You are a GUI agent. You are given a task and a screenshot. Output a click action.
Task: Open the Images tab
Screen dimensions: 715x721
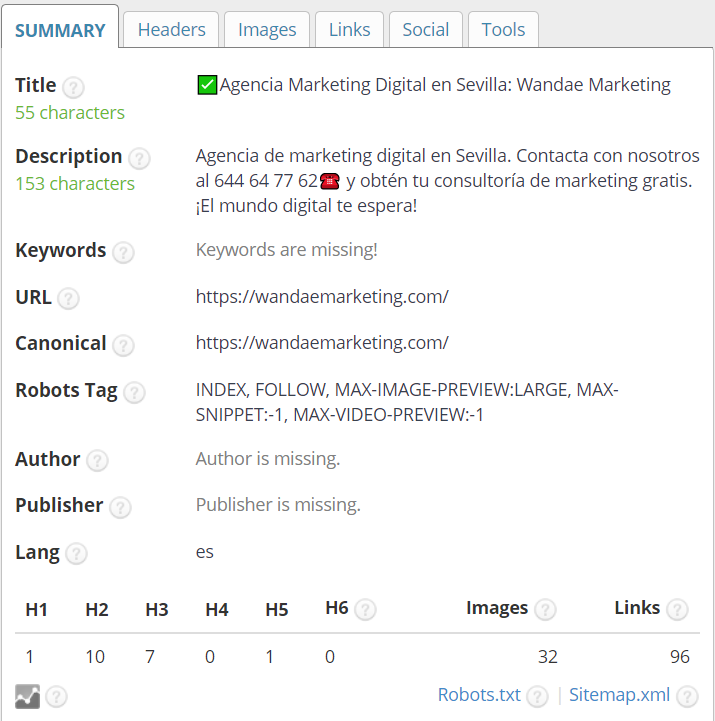click(x=267, y=30)
